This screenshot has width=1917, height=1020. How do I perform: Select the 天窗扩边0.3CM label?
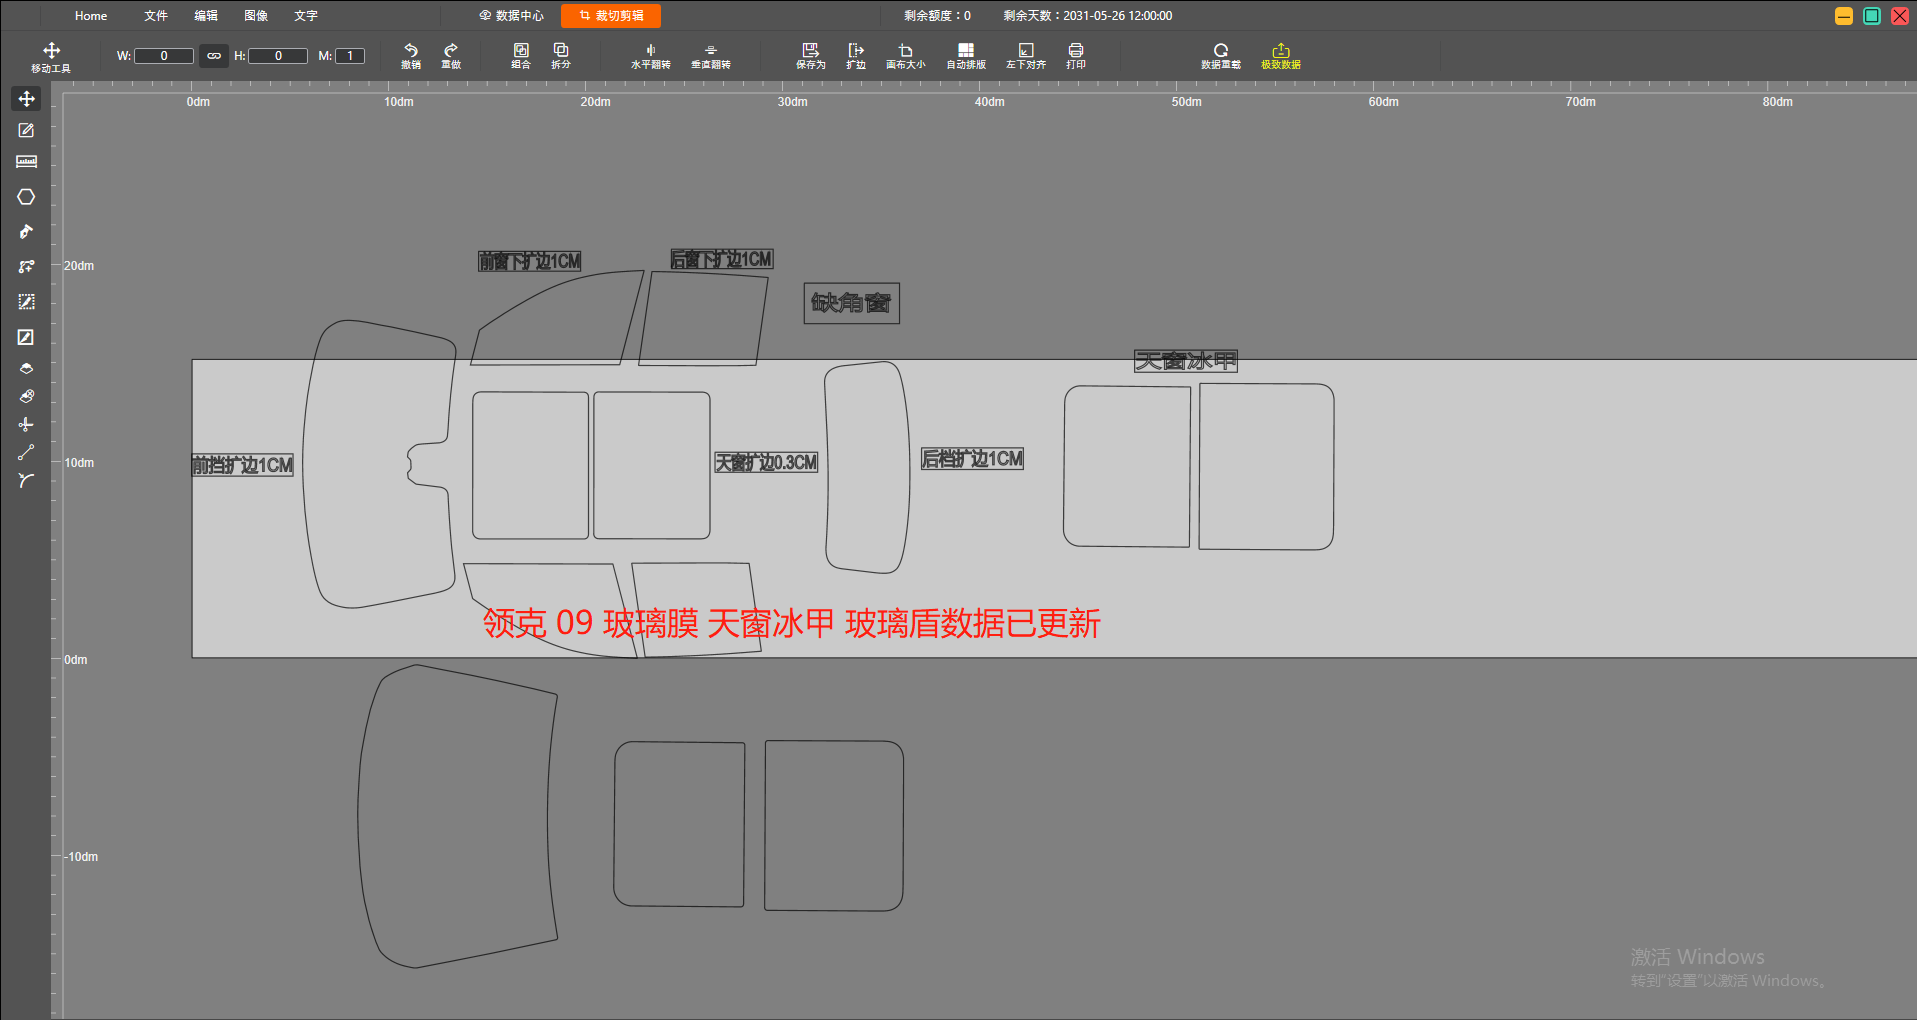tap(766, 462)
